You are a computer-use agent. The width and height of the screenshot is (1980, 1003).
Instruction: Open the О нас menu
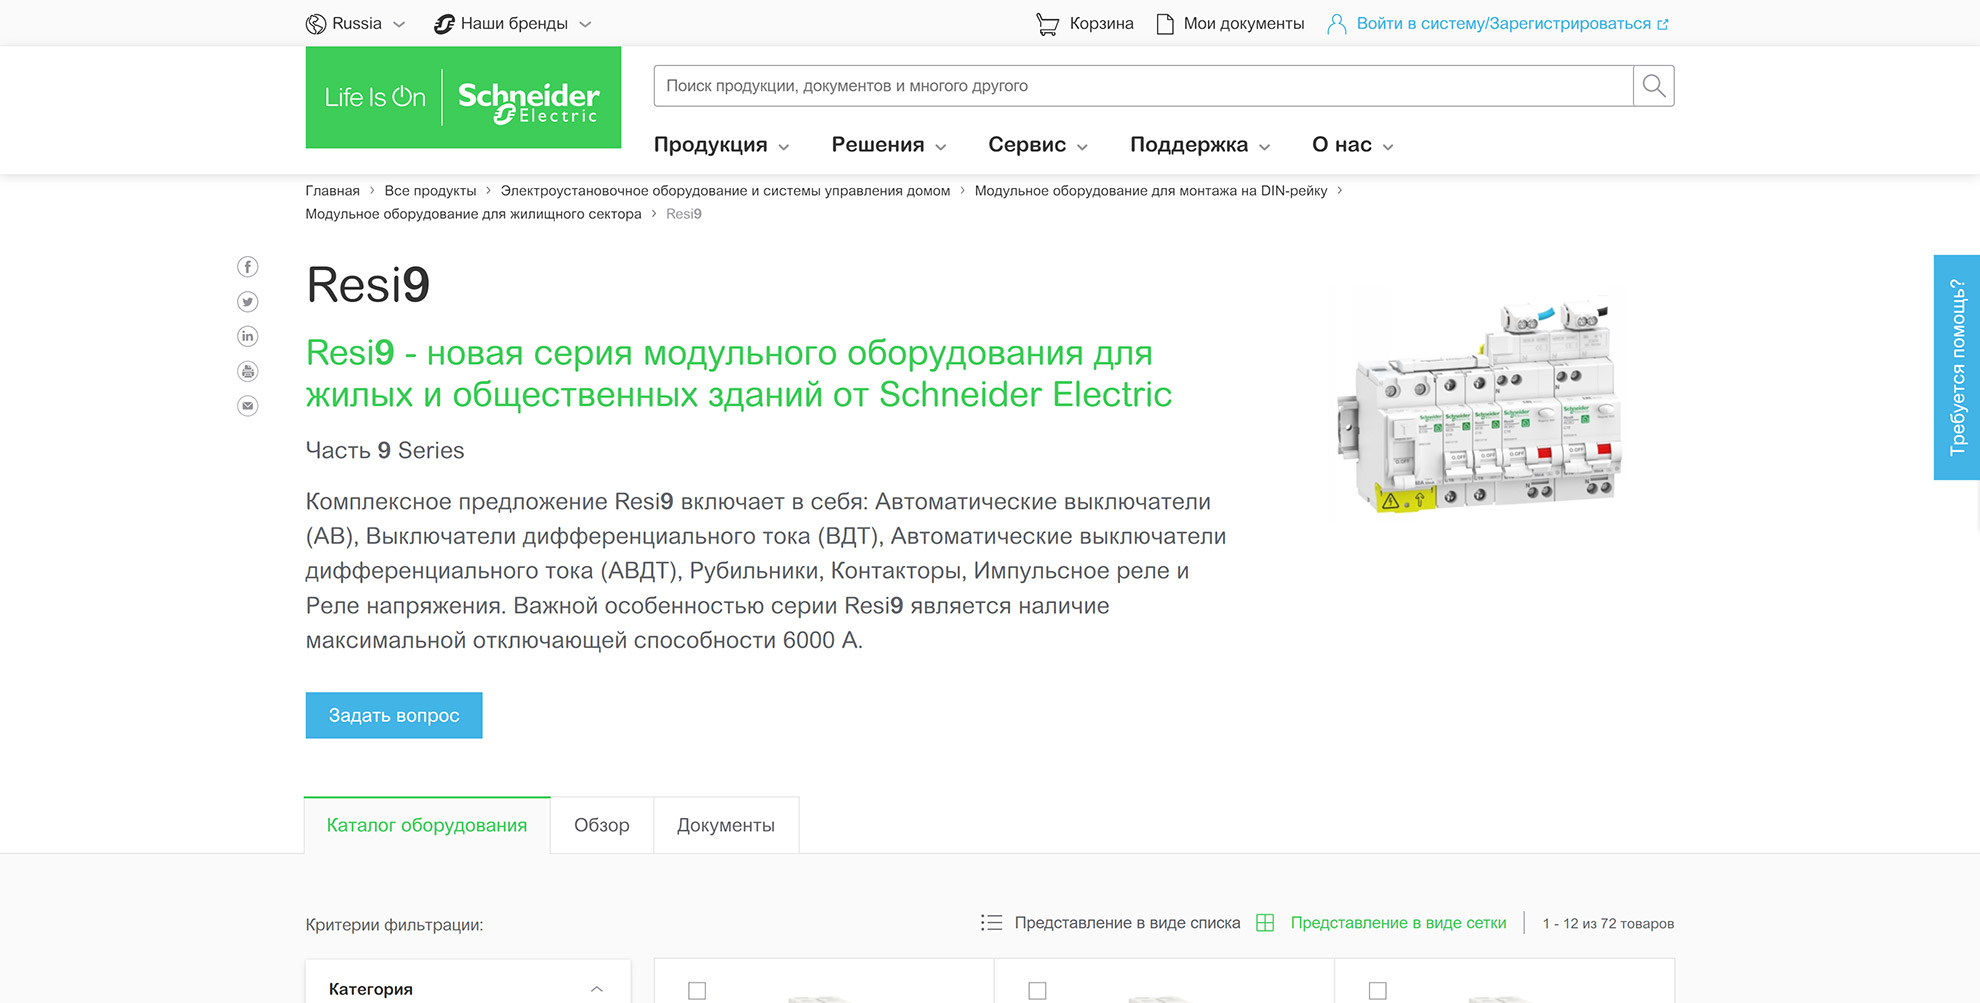(1353, 145)
